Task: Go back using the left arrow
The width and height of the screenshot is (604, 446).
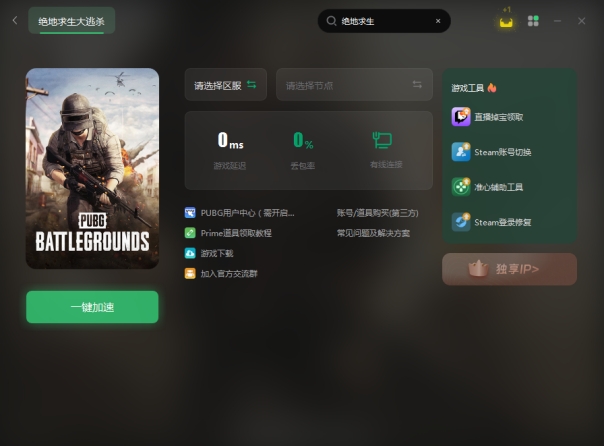Action: pyautogui.click(x=15, y=20)
